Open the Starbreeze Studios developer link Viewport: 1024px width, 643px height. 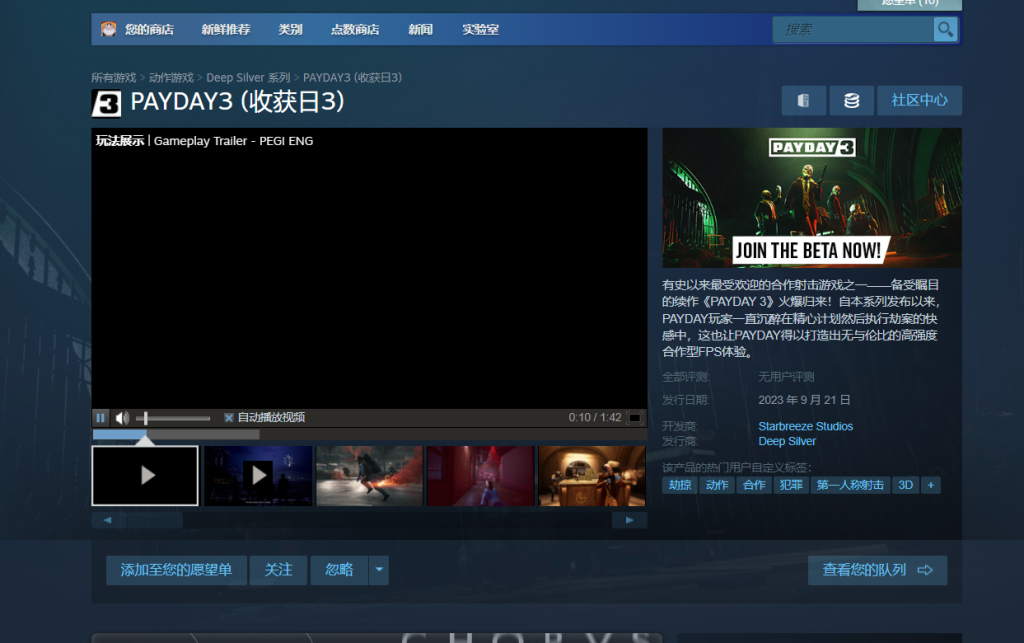pos(805,426)
